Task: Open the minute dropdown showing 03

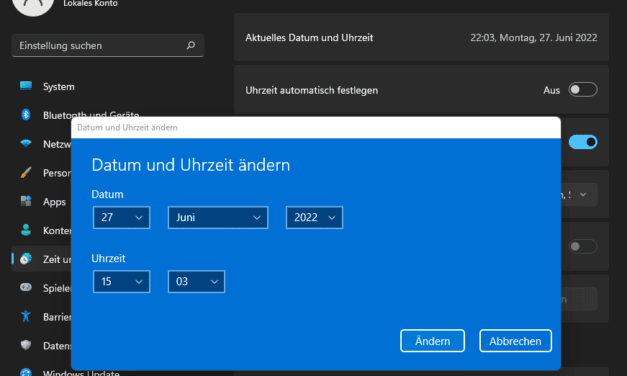Action: tap(196, 282)
